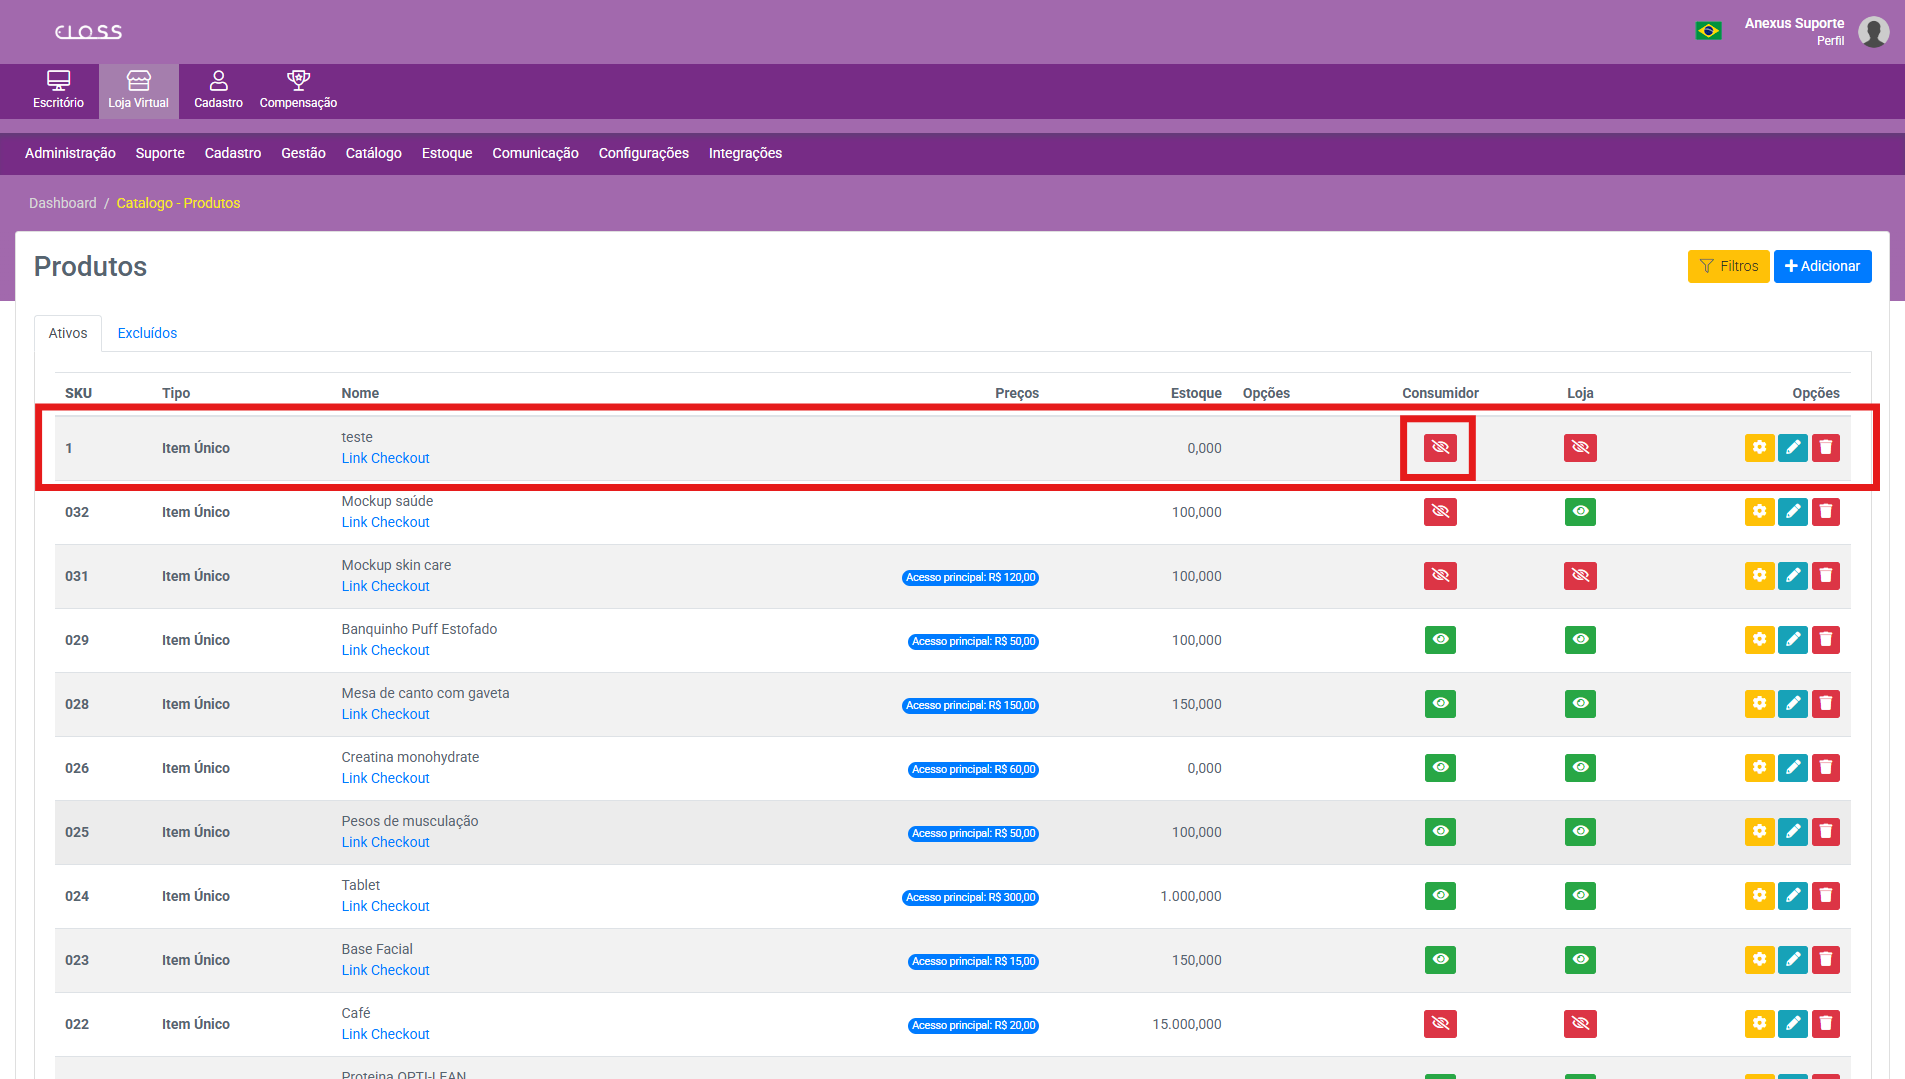Click the Brazil flag language icon
Screen dimensions: 1905x1079
pyautogui.click(x=1708, y=31)
